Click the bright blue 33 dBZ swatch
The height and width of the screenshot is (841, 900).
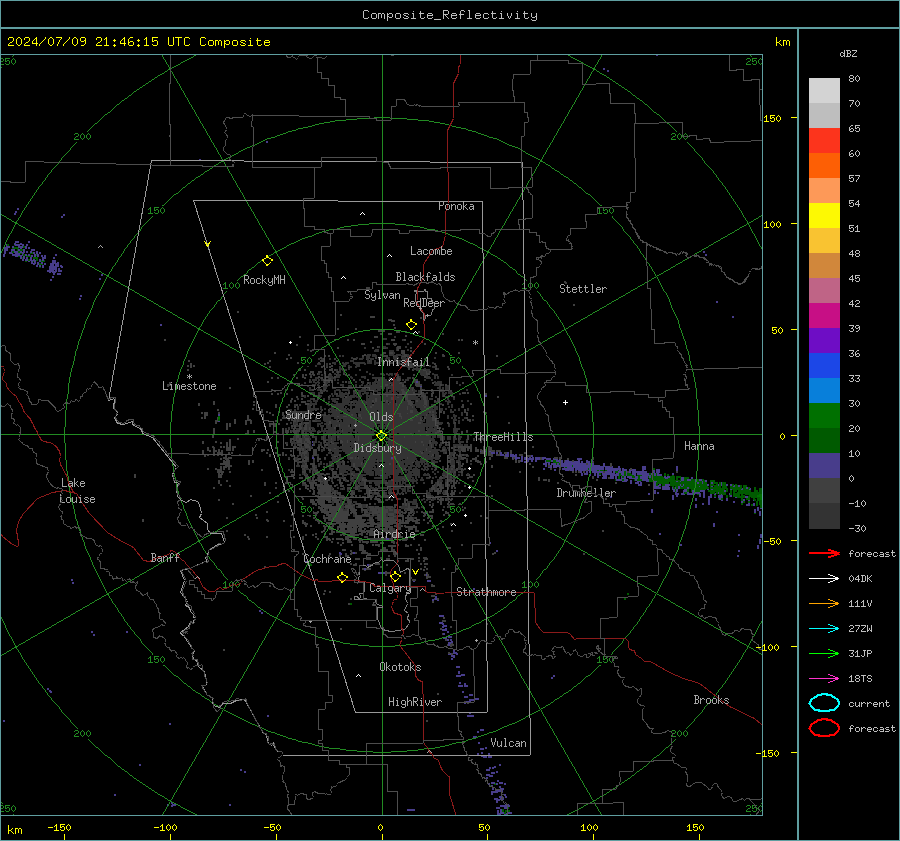click(824, 366)
